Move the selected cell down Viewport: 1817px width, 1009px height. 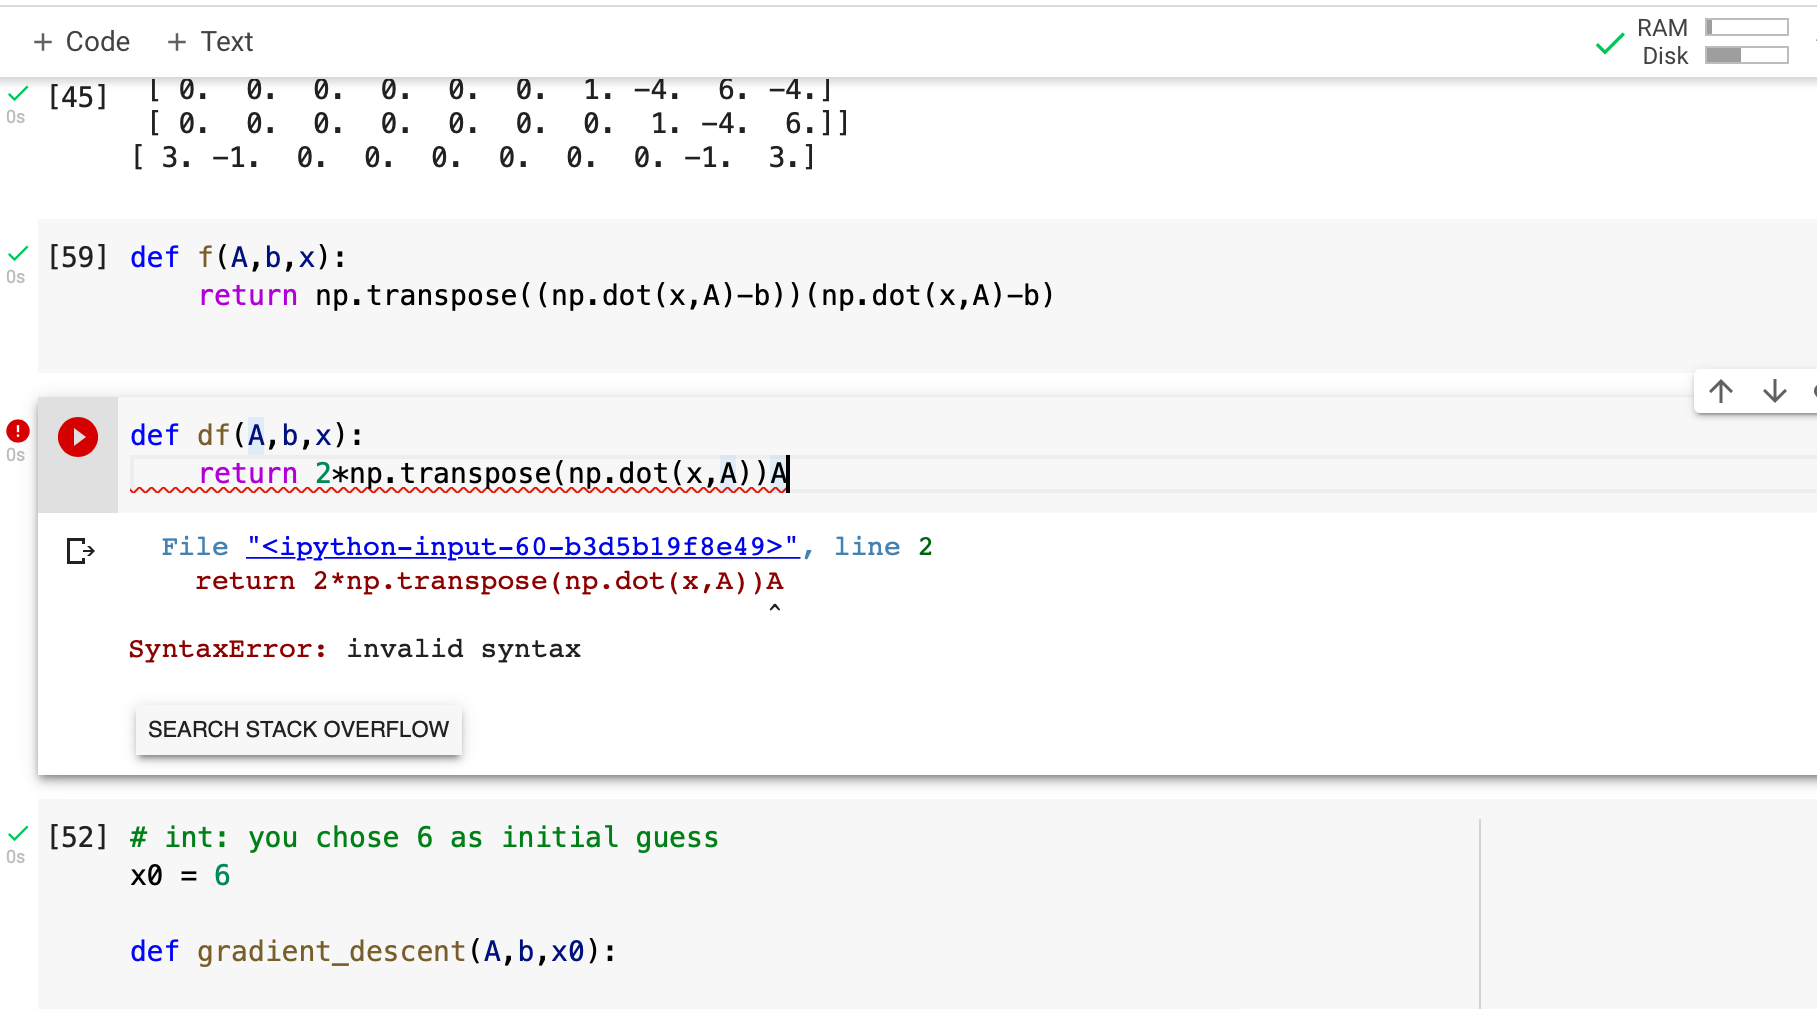tap(1774, 391)
